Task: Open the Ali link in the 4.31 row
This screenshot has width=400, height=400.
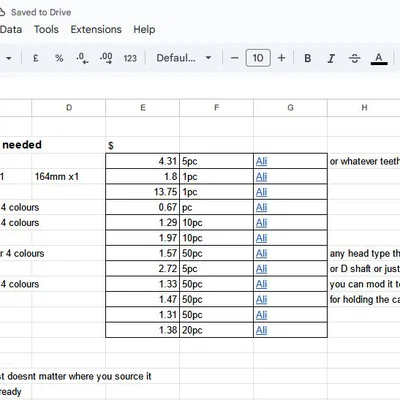Action: pos(261,161)
